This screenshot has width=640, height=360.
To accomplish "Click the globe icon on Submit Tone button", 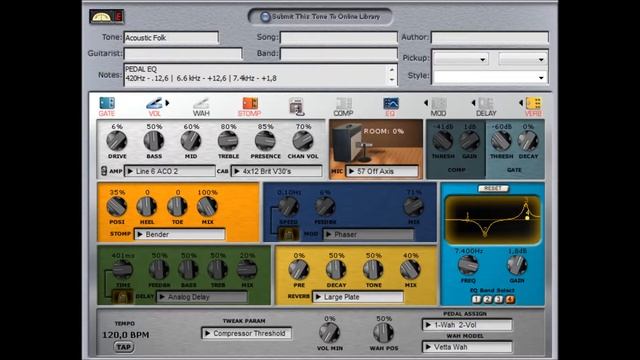I will coord(265,17).
